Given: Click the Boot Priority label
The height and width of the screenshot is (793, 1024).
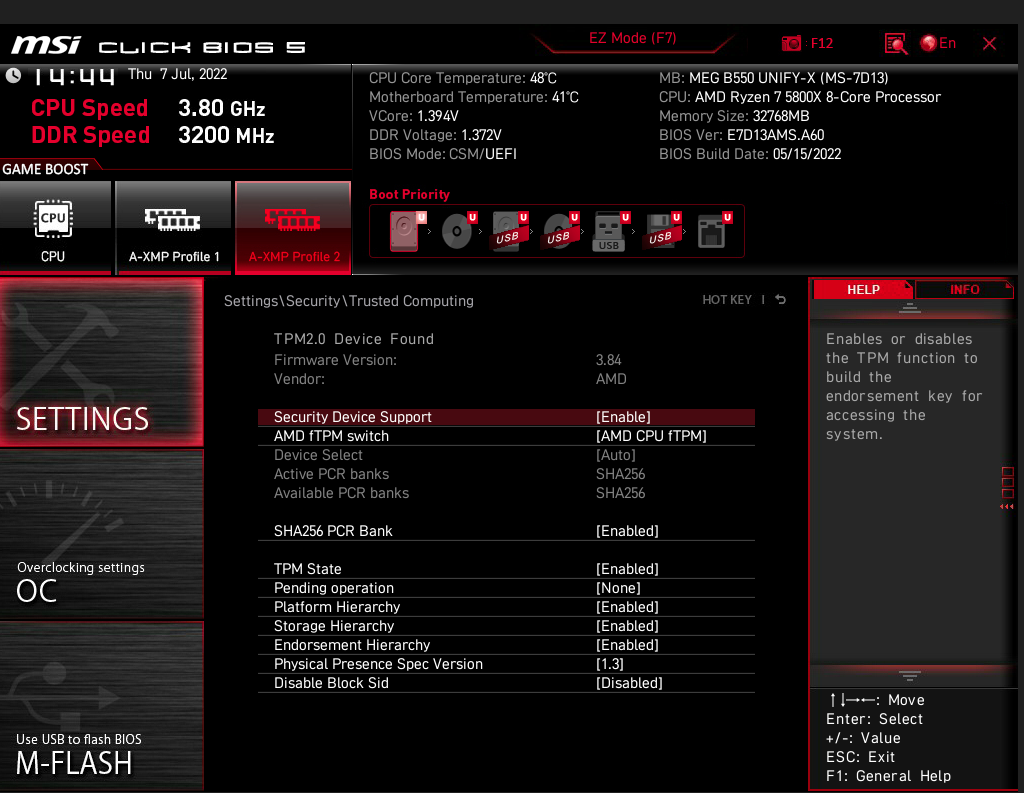Looking at the screenshot, I should (409, 194).
